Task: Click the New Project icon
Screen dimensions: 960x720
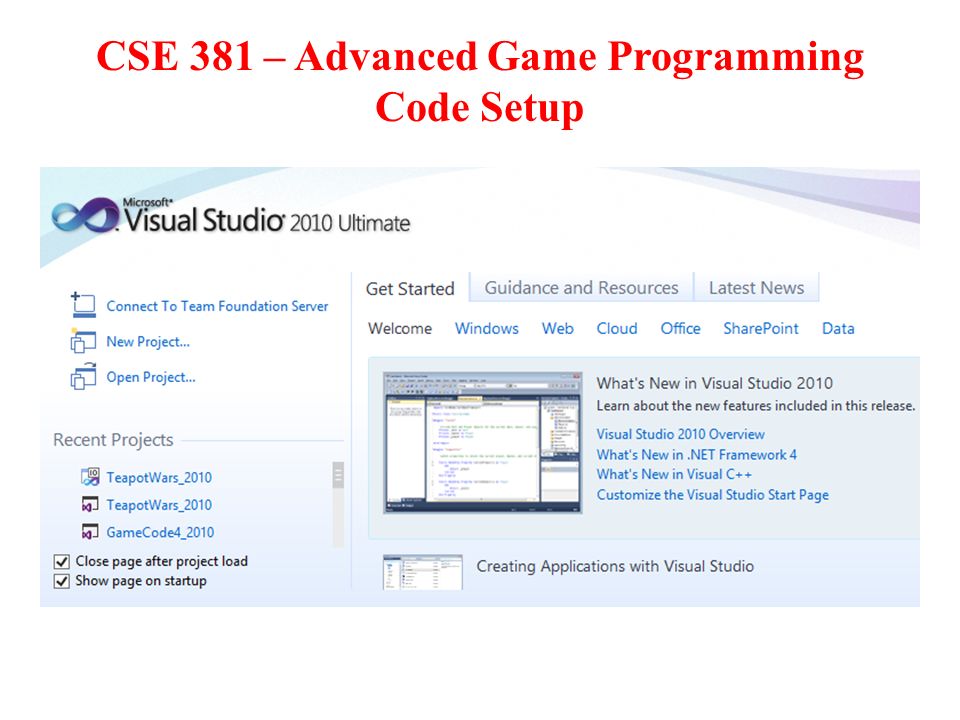Action: click(x=83, y=341)
